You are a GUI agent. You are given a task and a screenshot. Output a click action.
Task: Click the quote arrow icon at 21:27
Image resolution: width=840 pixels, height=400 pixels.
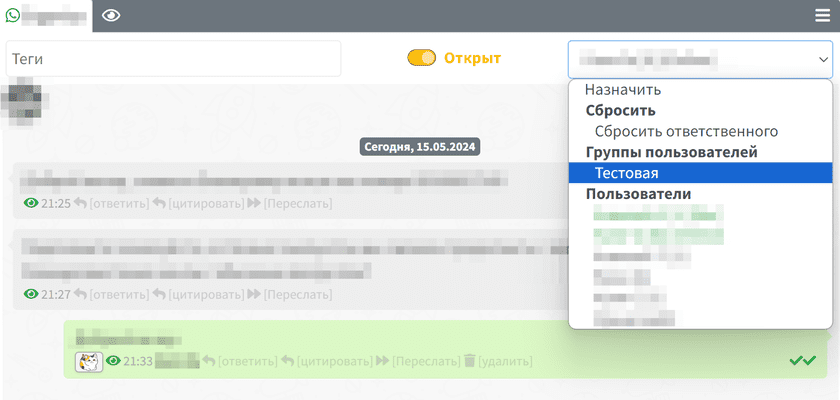tap(159, 294)
